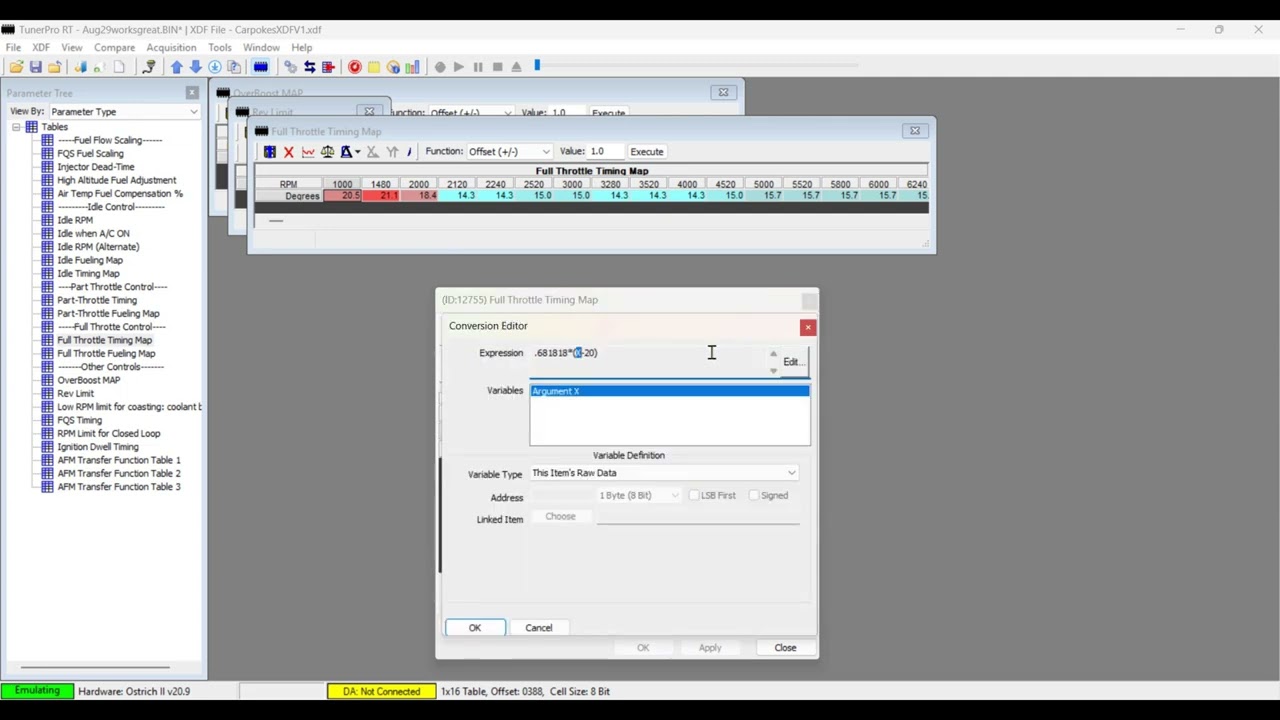The image size is (1280, 720).
Task: Open the Acquisition menu
Action: [171, 47]
